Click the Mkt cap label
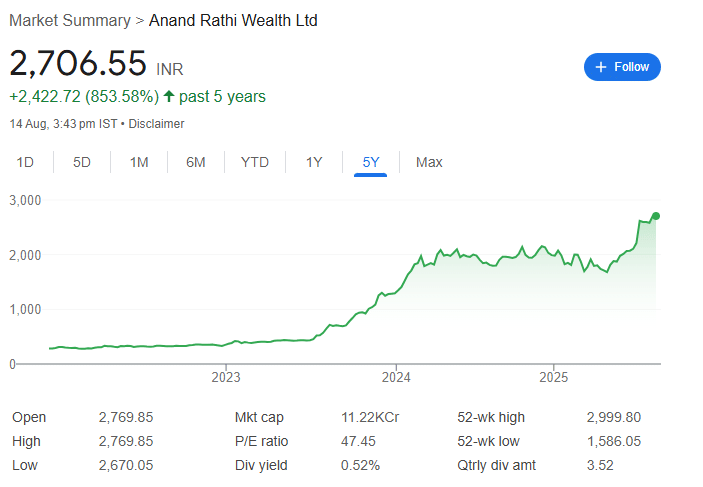703x487 pixels. click(x=259, y=417)
